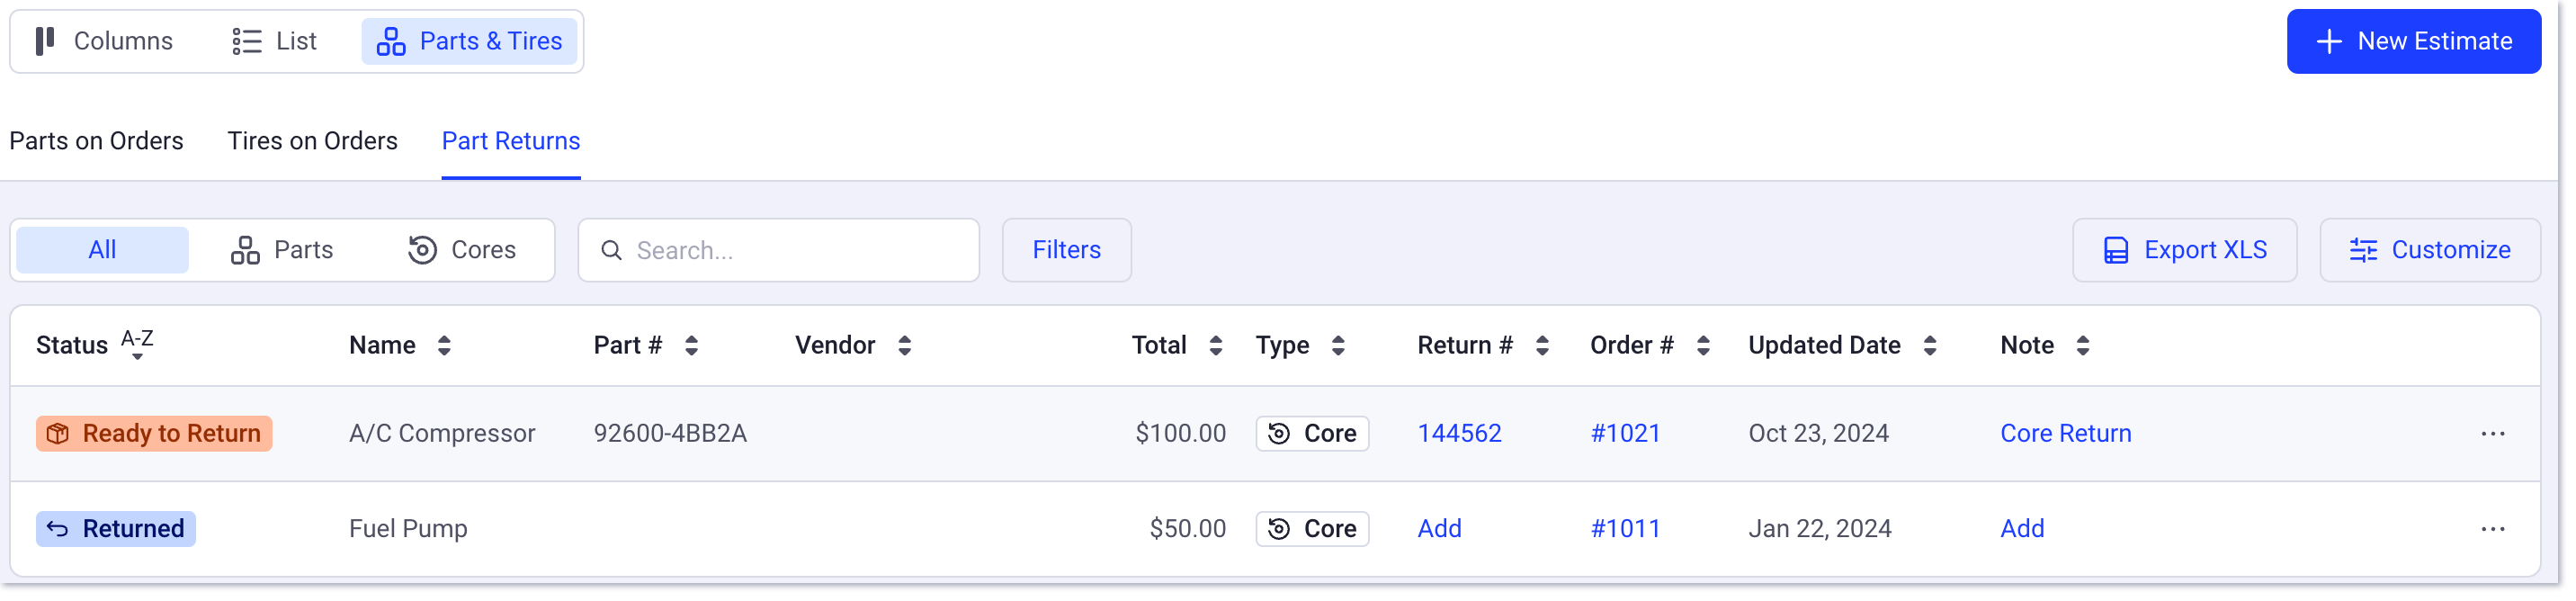
Task: Click the Cores history icon in filter bar
Action: coord(420,249)
